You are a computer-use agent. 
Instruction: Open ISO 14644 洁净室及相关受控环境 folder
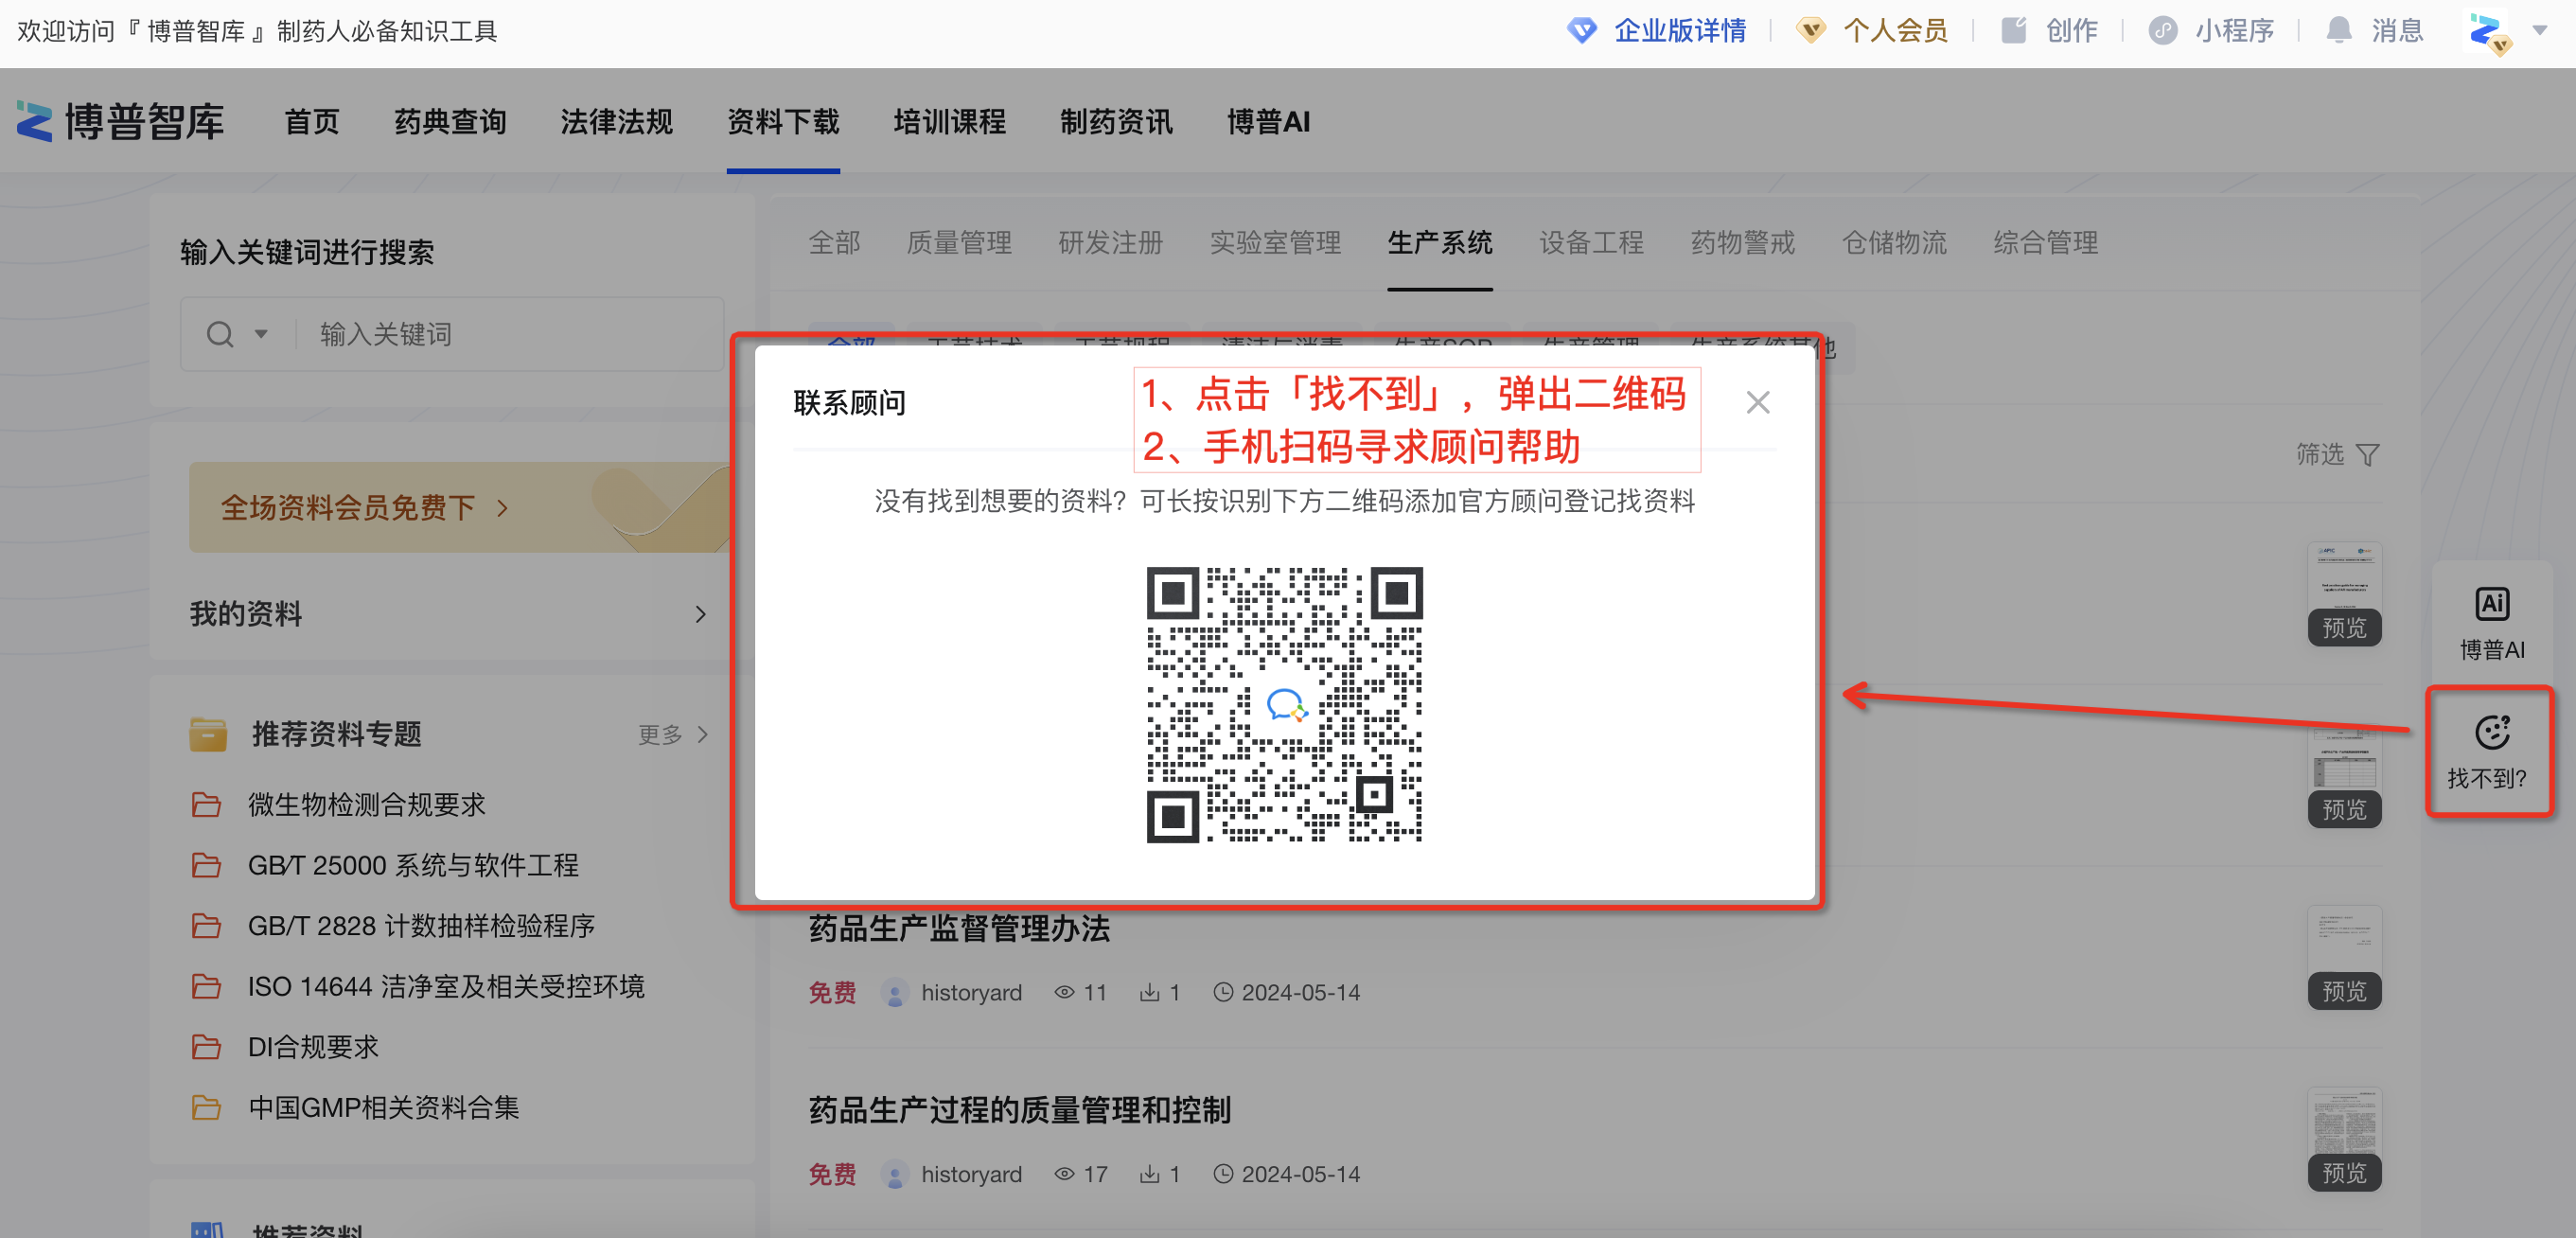[446, 986]
